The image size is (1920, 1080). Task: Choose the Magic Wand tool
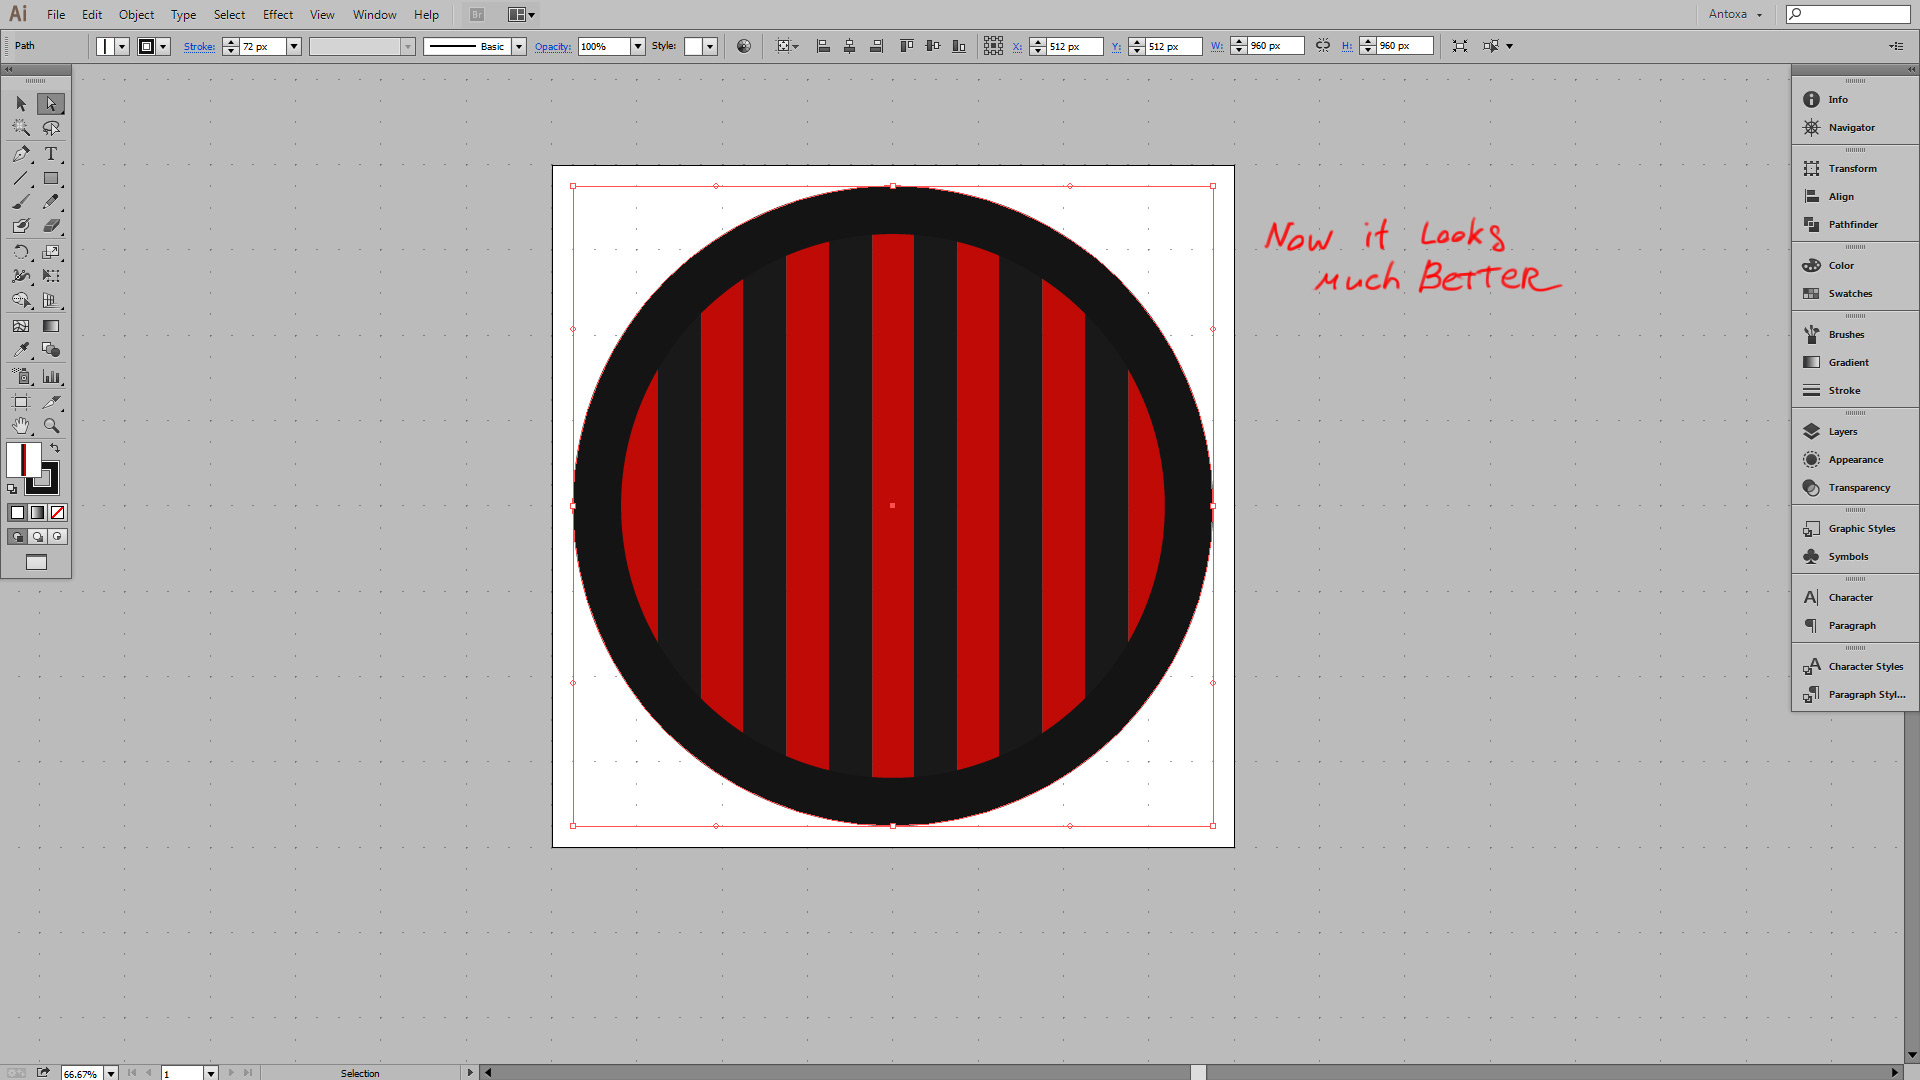[21, 128]
